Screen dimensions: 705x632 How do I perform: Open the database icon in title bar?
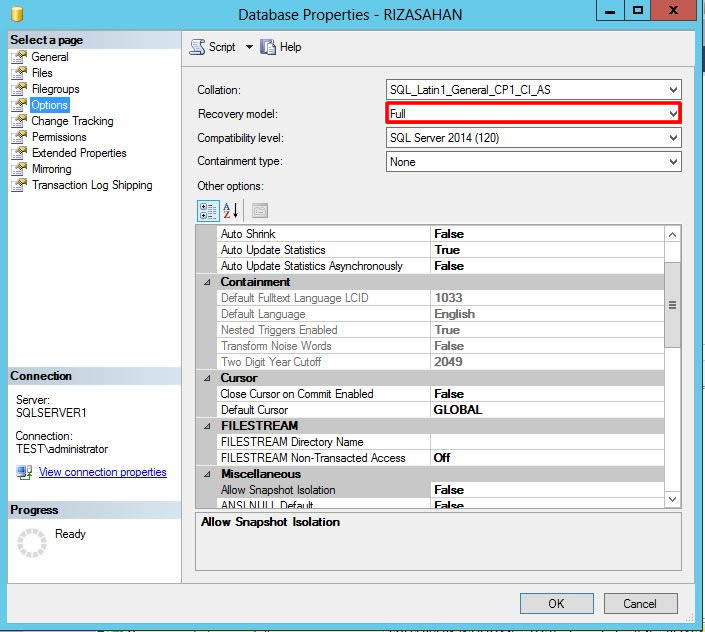click(16, 13)
